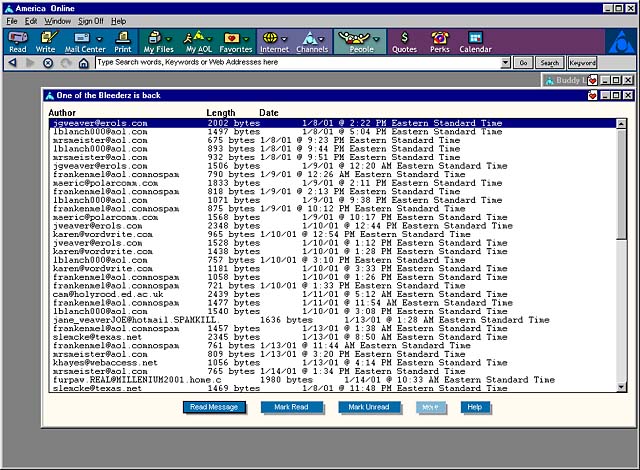The image size is (640, 470).
Task: Click the Quotes dollar icon
Action: 404,42
